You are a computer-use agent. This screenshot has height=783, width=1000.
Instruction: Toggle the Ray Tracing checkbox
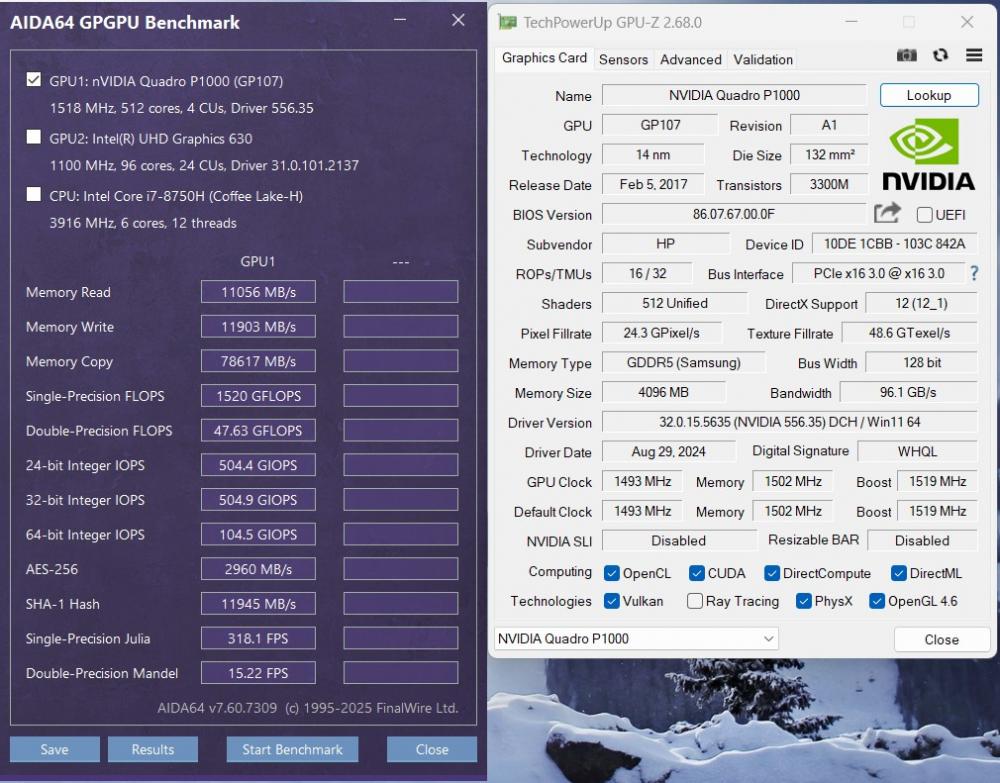click(695, 601)
